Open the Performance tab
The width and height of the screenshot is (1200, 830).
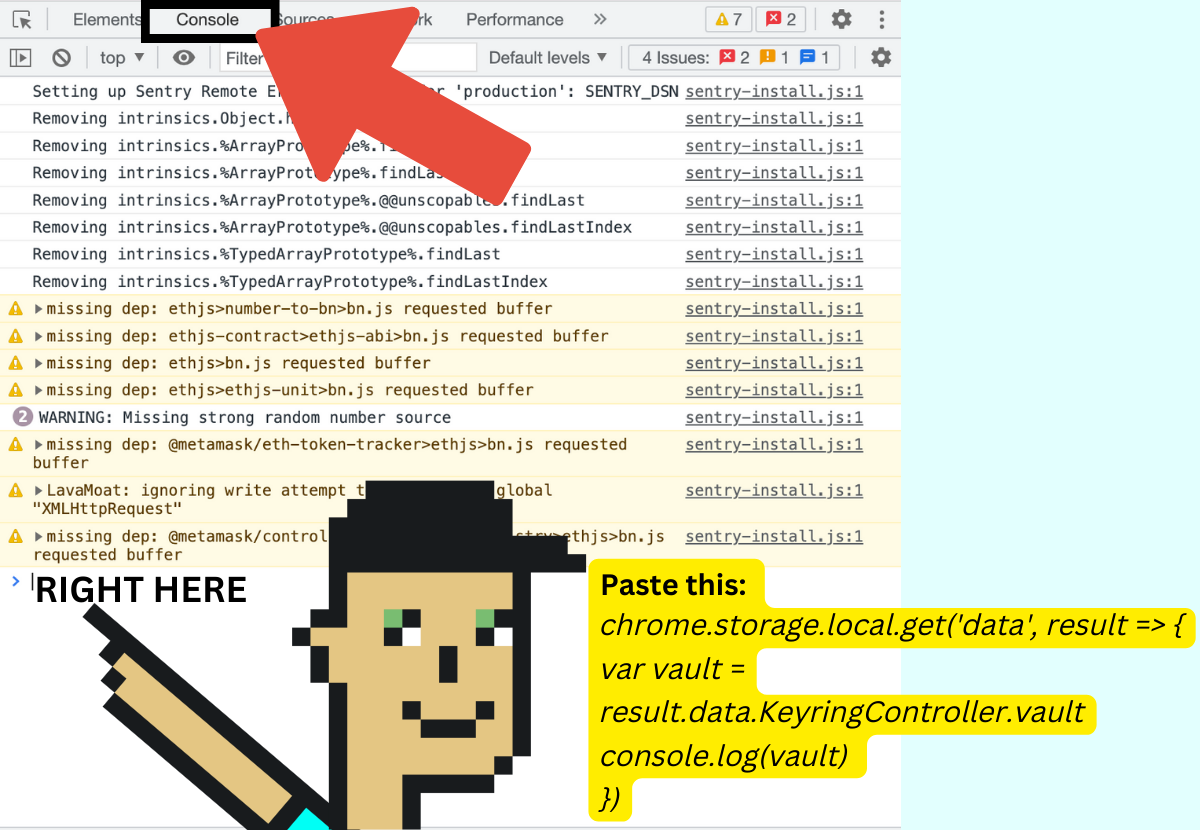(x=514, y=20)
